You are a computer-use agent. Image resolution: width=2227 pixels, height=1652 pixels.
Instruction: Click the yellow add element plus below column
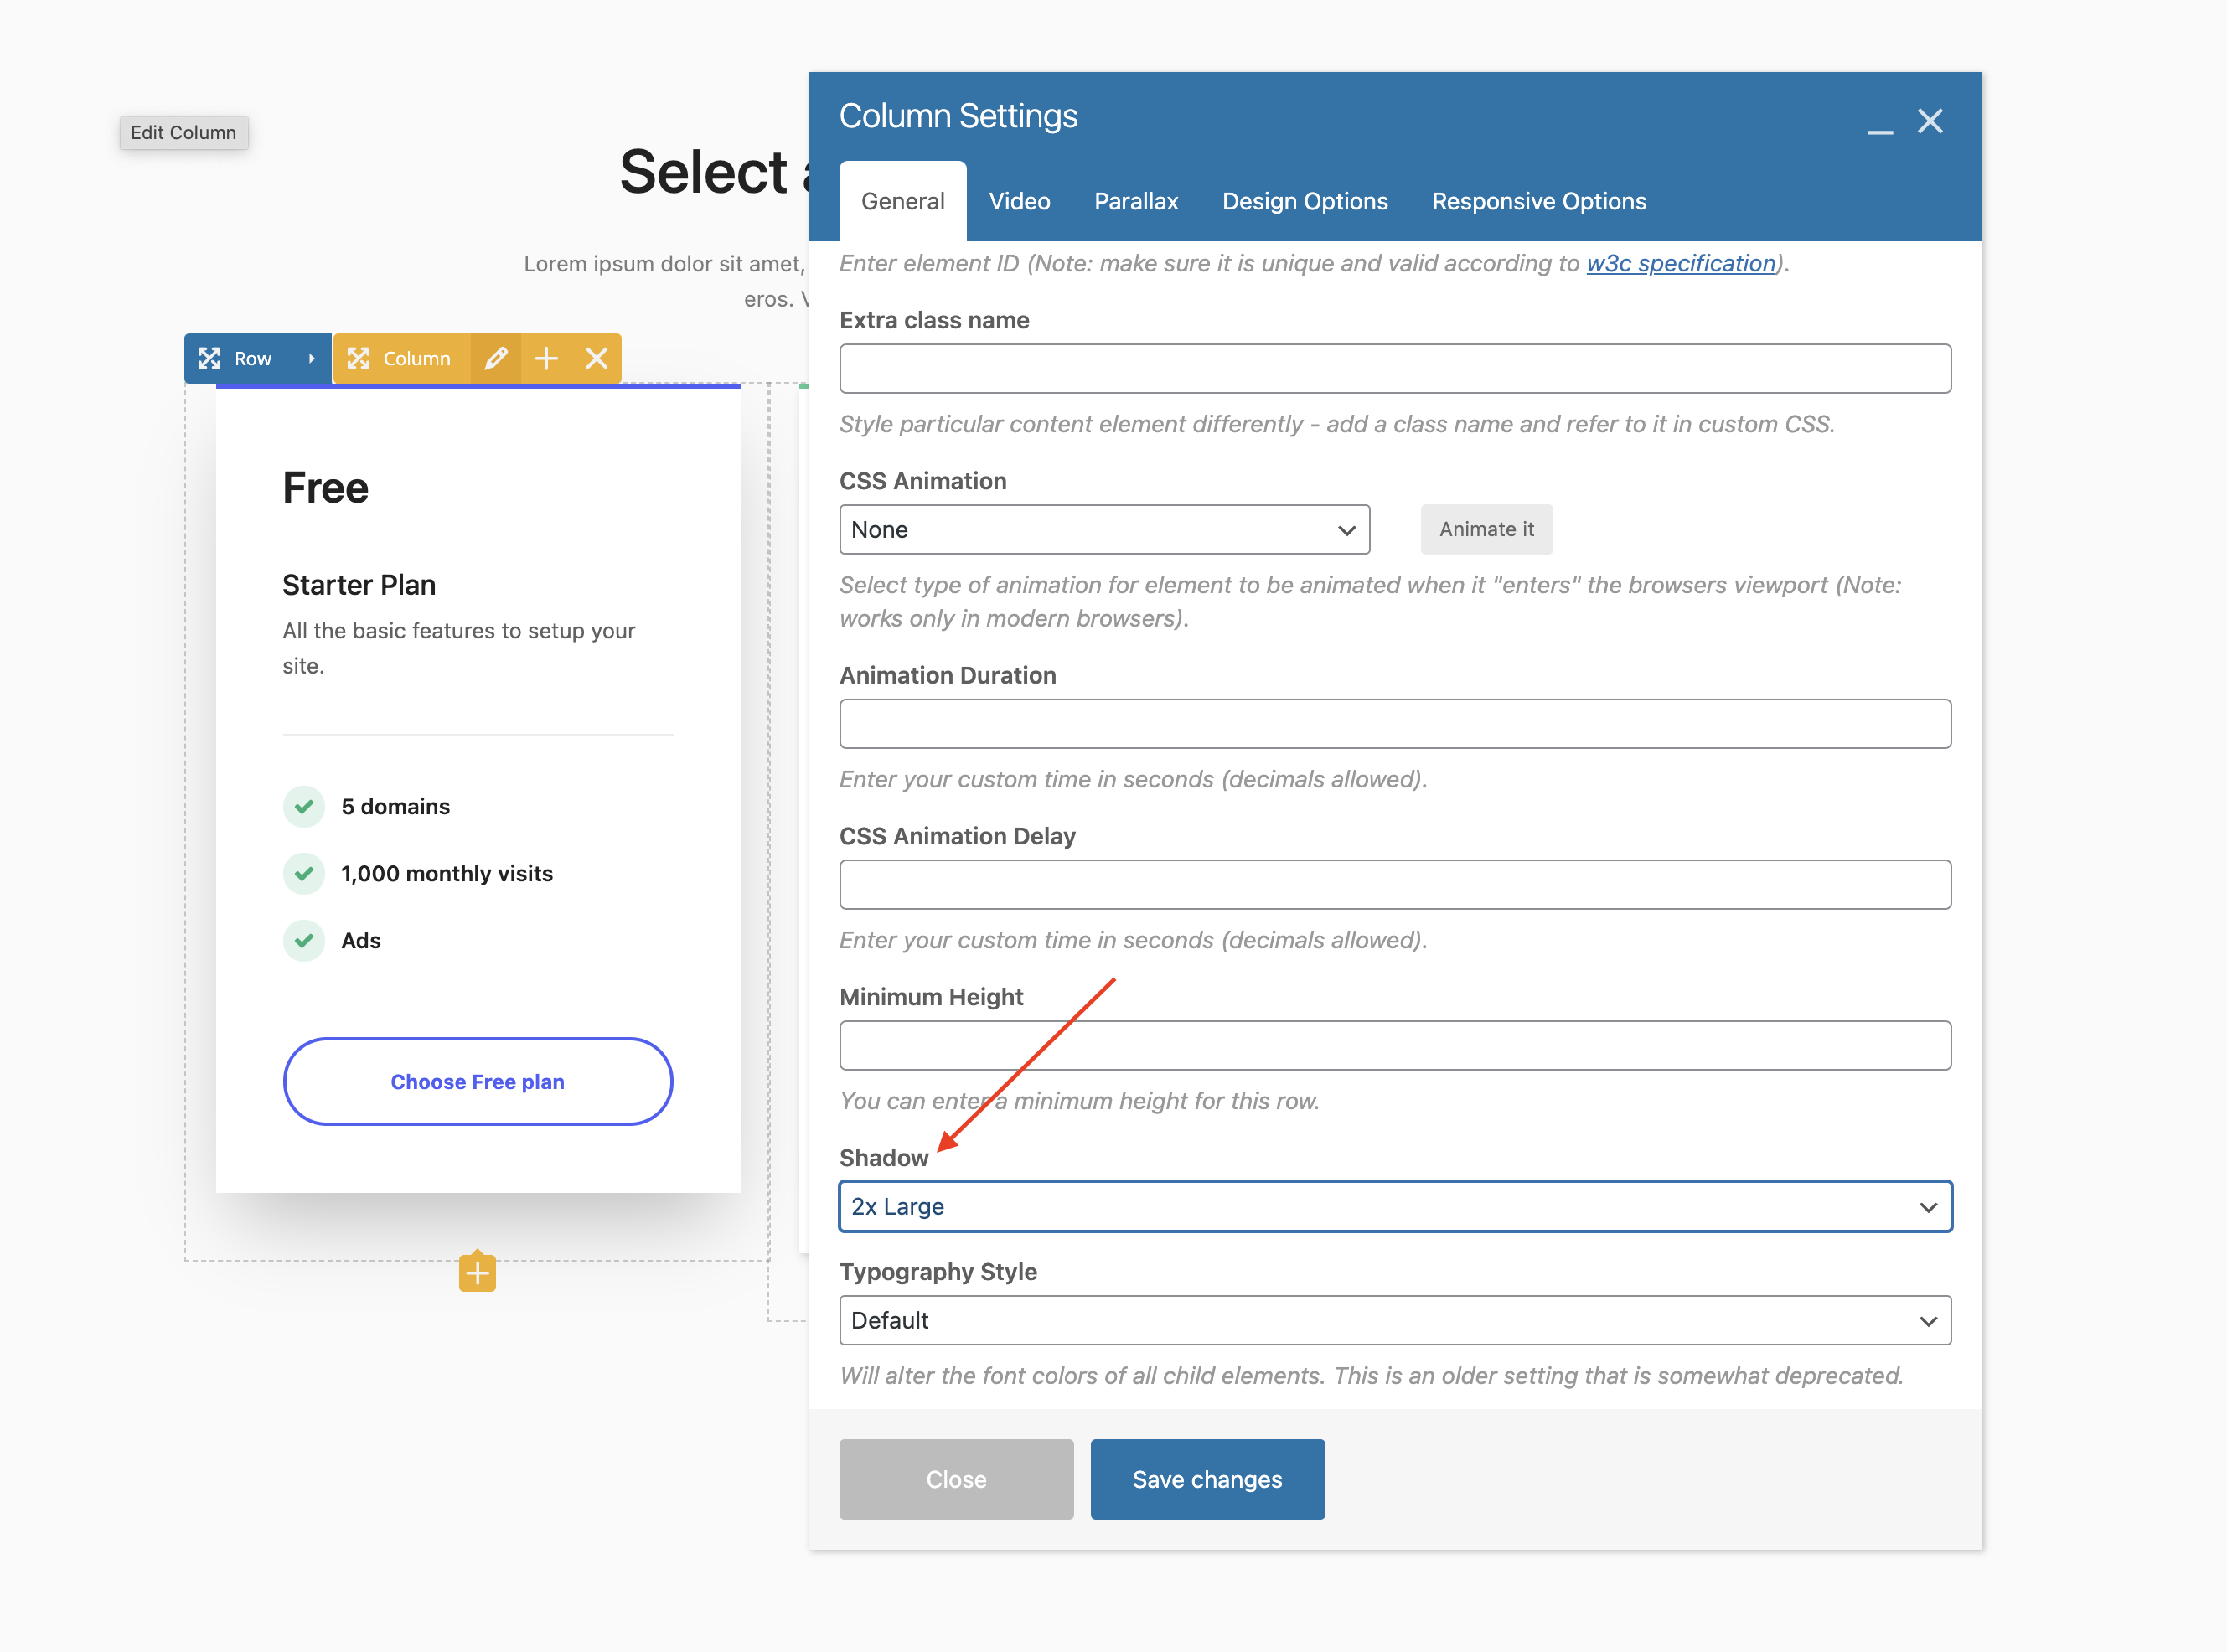[477, 1273]
